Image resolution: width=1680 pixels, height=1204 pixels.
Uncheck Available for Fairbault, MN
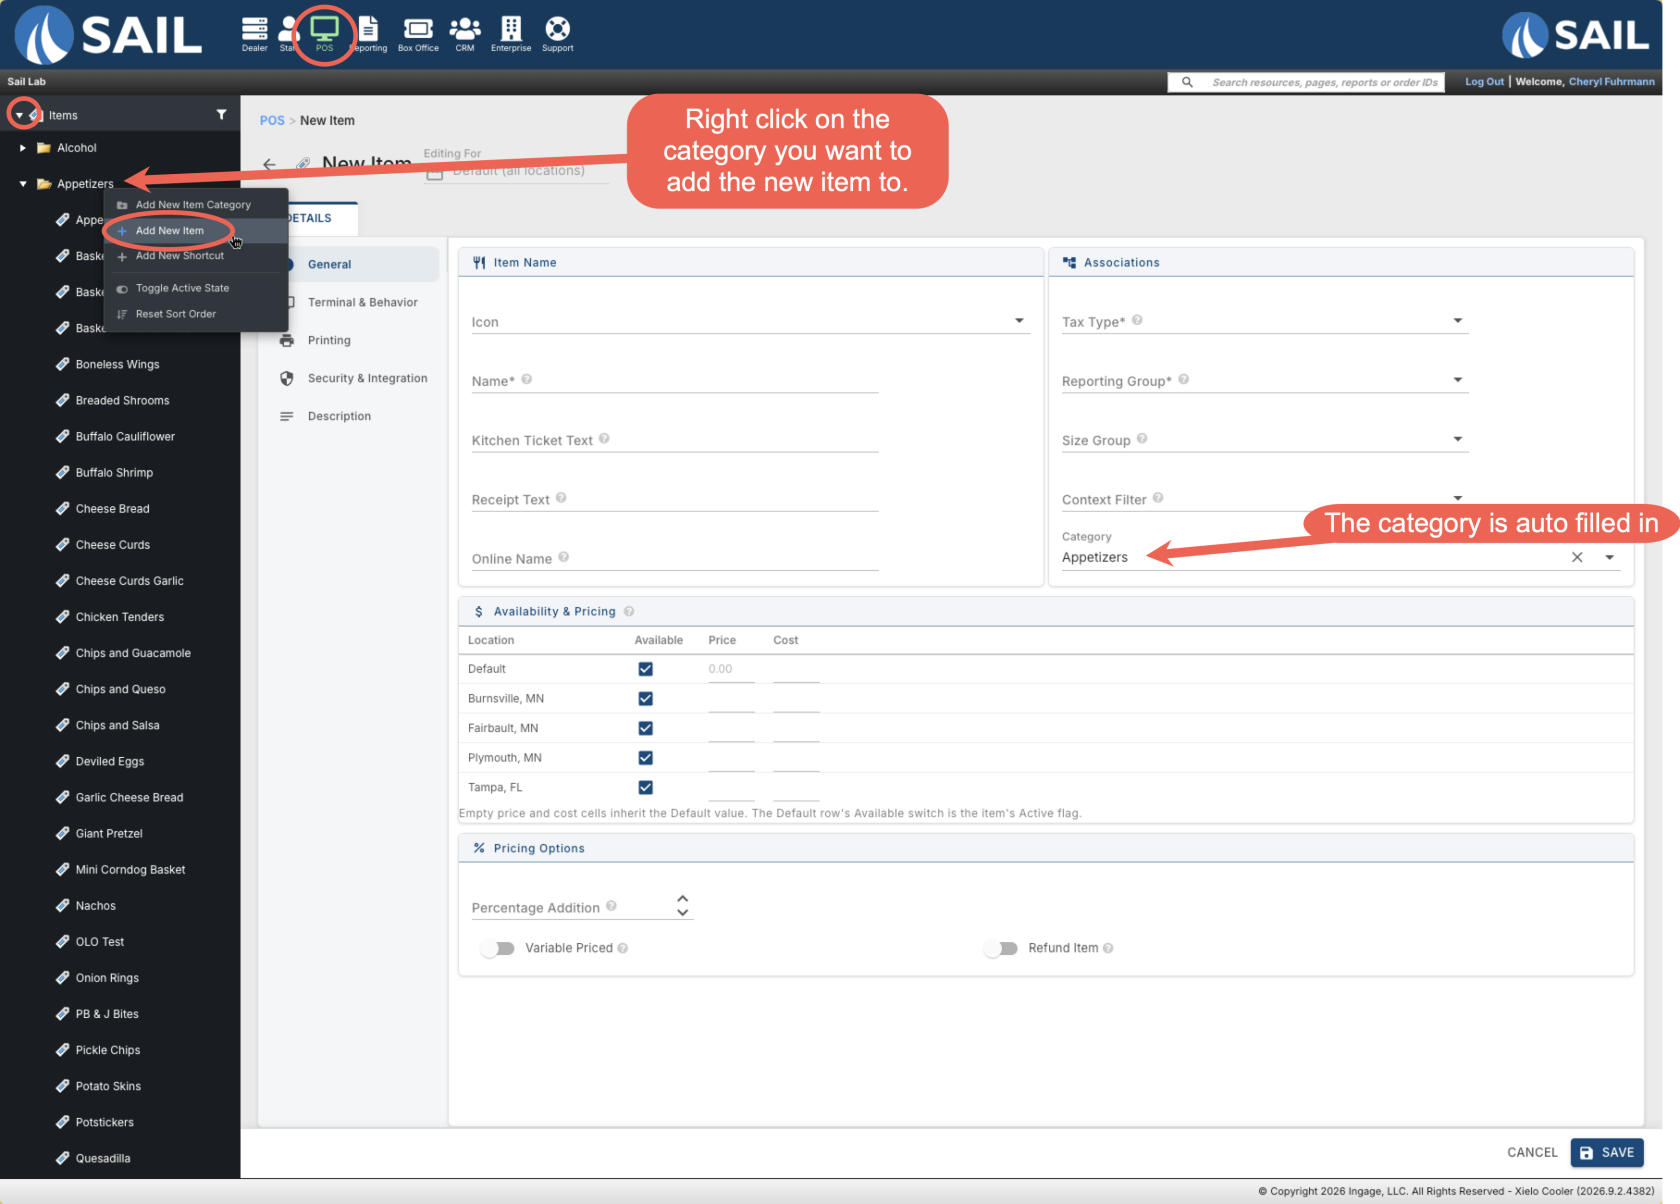(645, 728)
